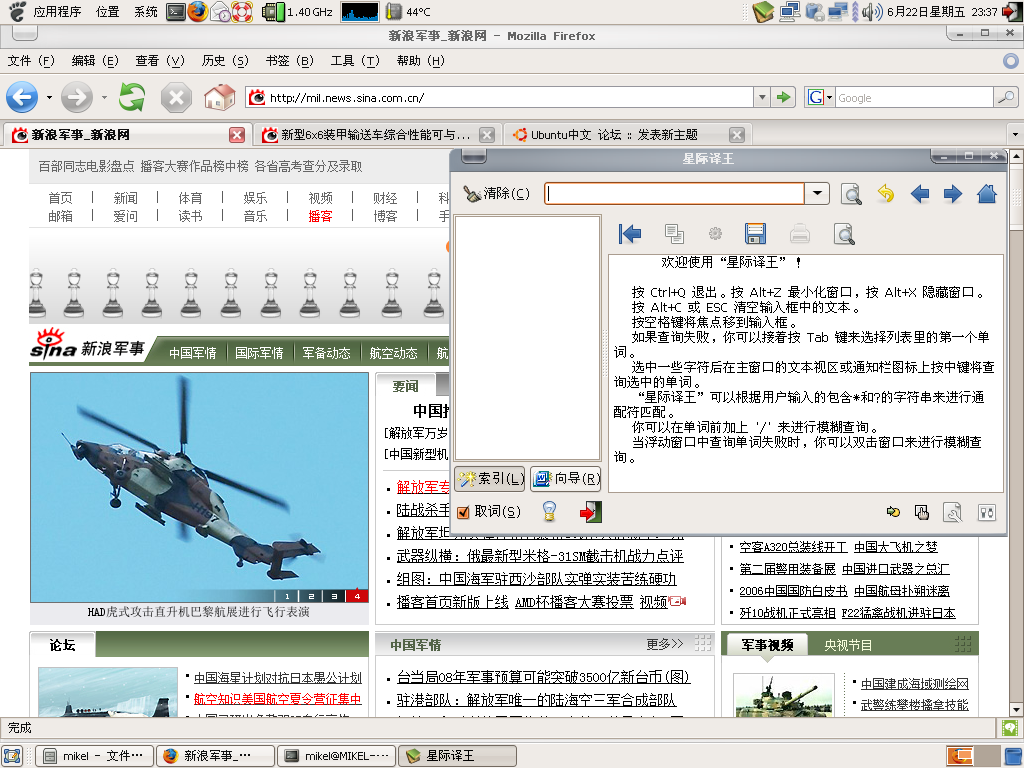The height and width of the screenshot is (768, 1024).
Task: Click the Firefox stop loading button
Action: click(x=176, y=98)
